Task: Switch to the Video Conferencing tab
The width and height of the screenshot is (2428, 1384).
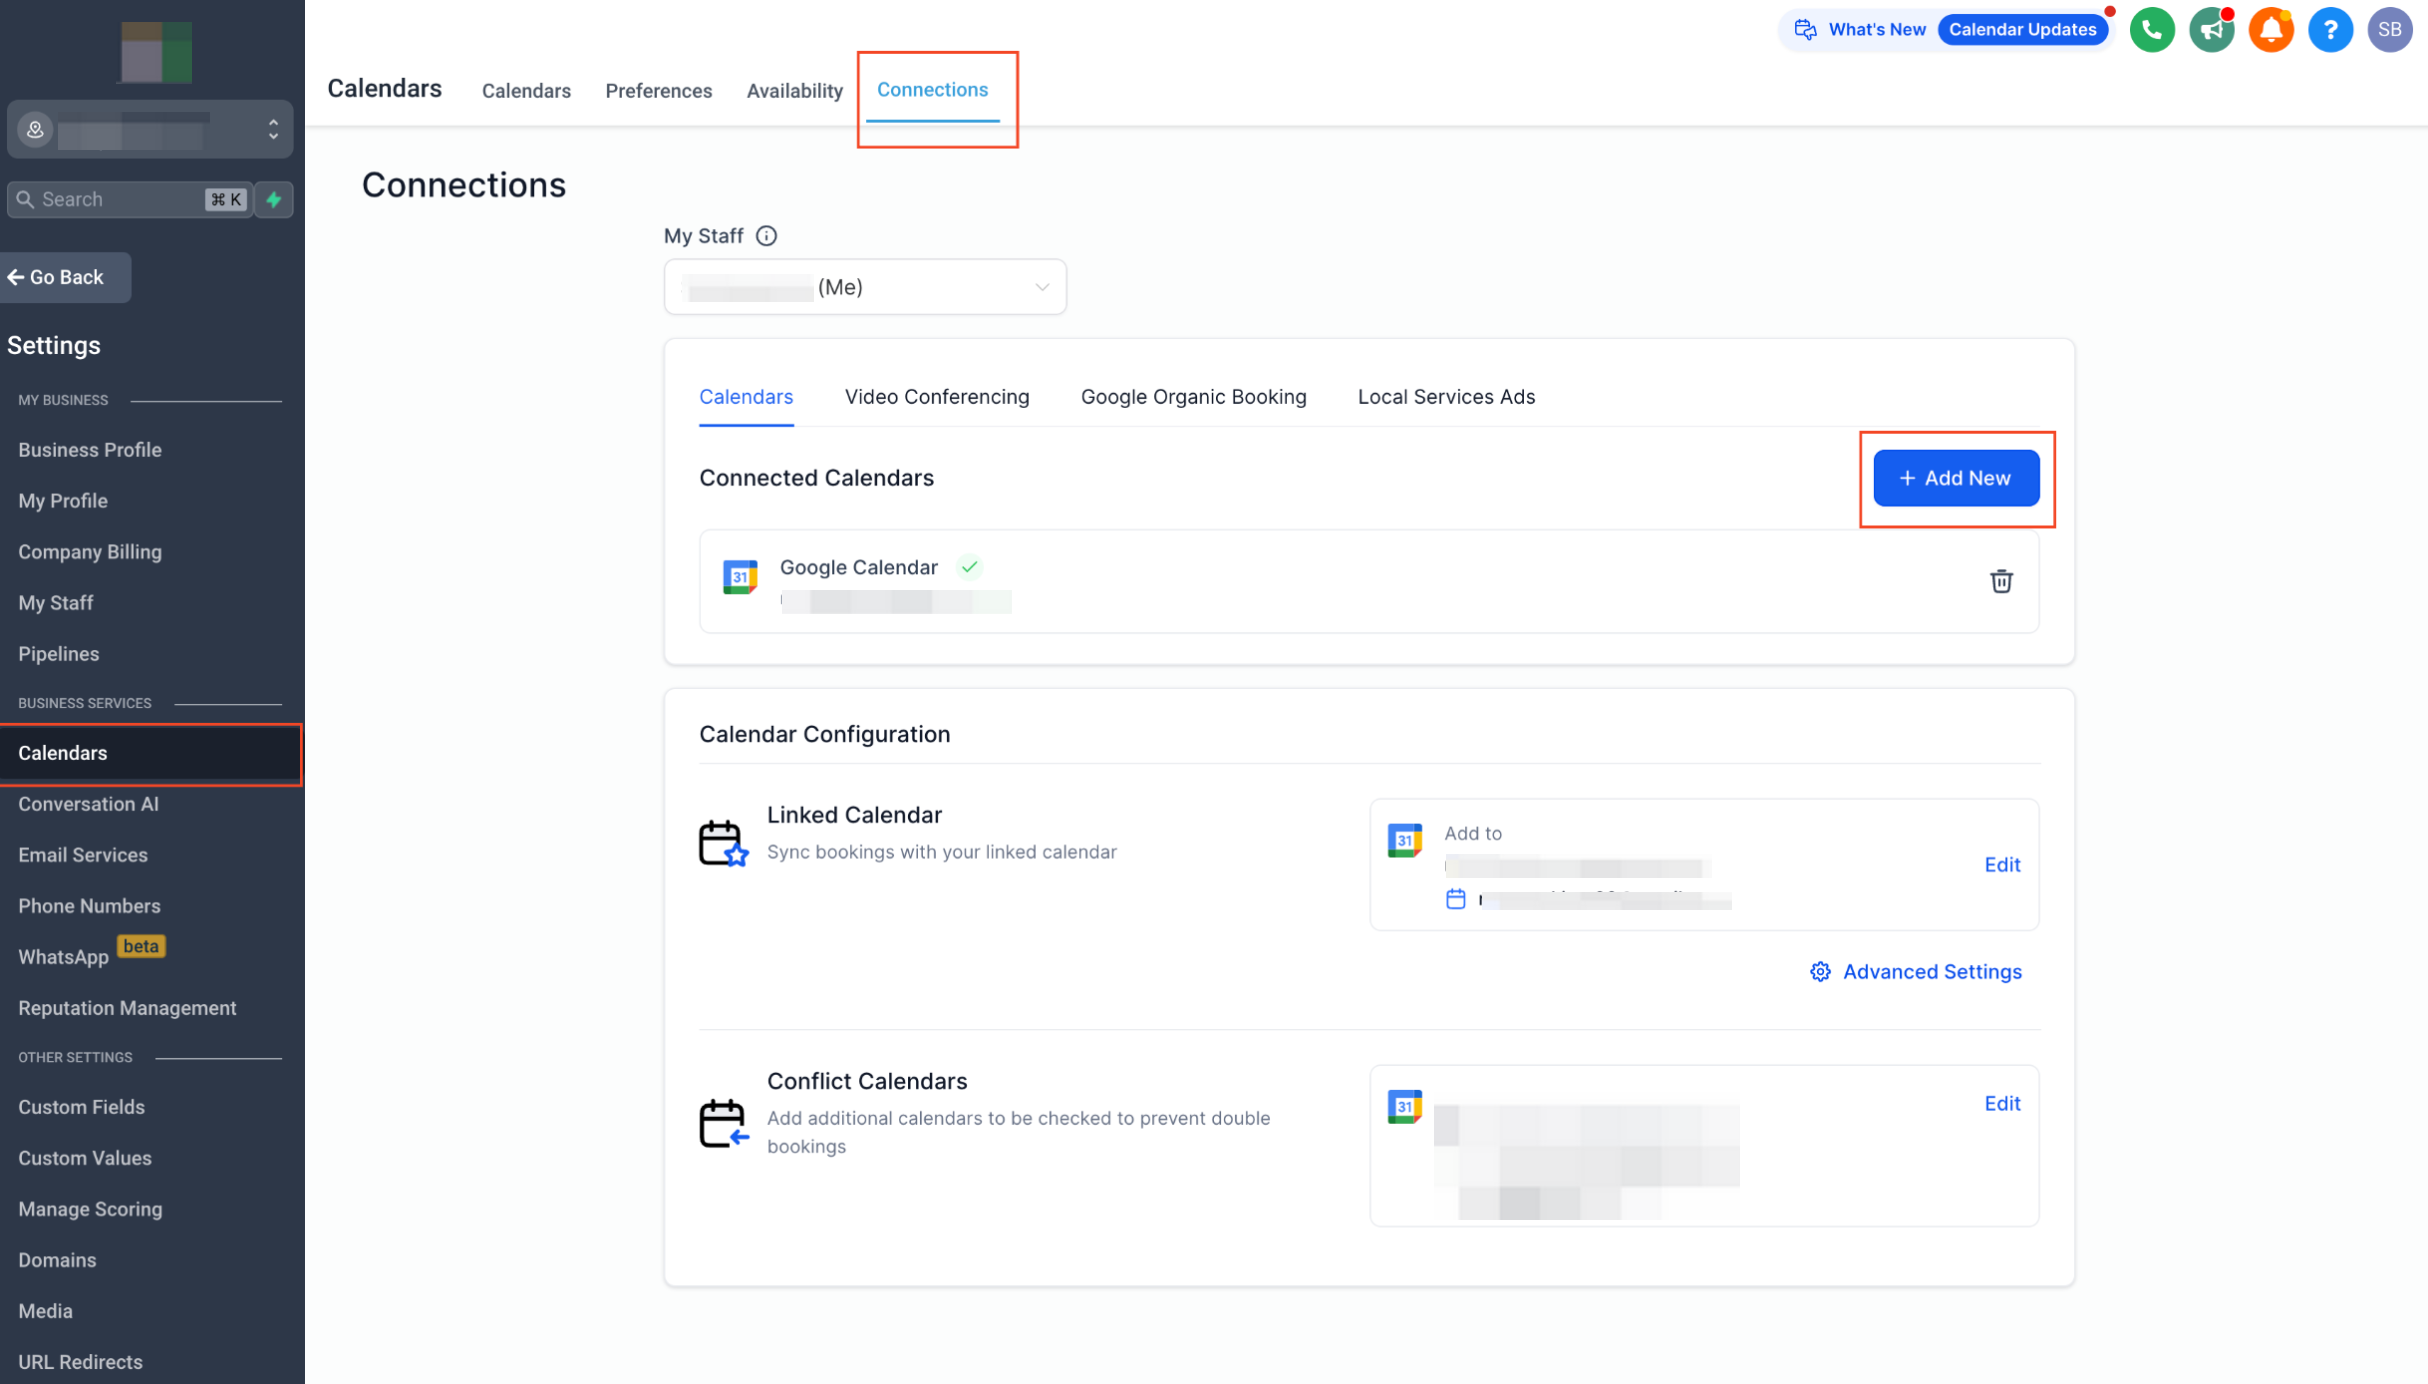Action: [936, 397]
